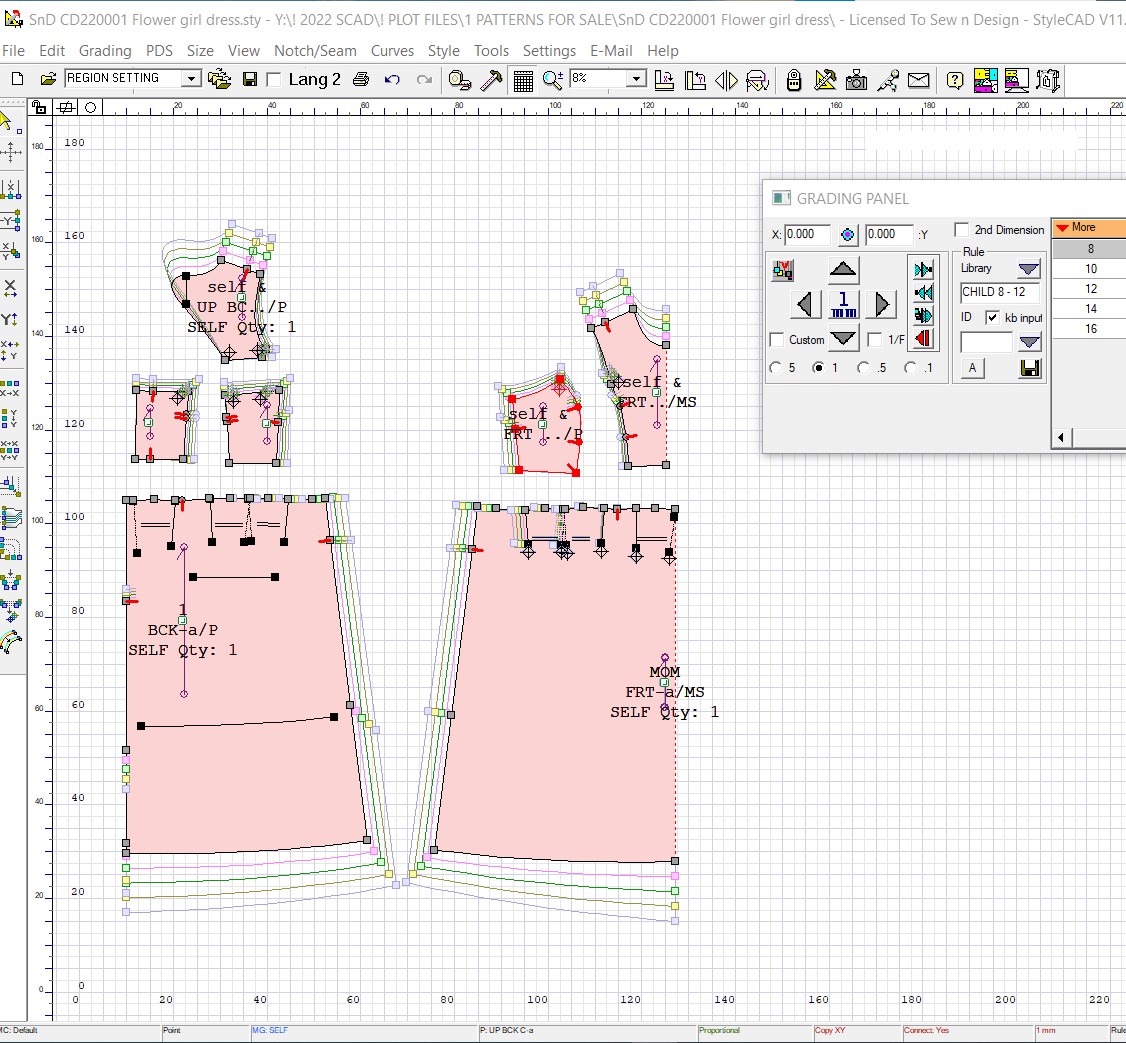Click the A button in Rule section
This screenshot has width=1126, height=1043.
point(972,368)
